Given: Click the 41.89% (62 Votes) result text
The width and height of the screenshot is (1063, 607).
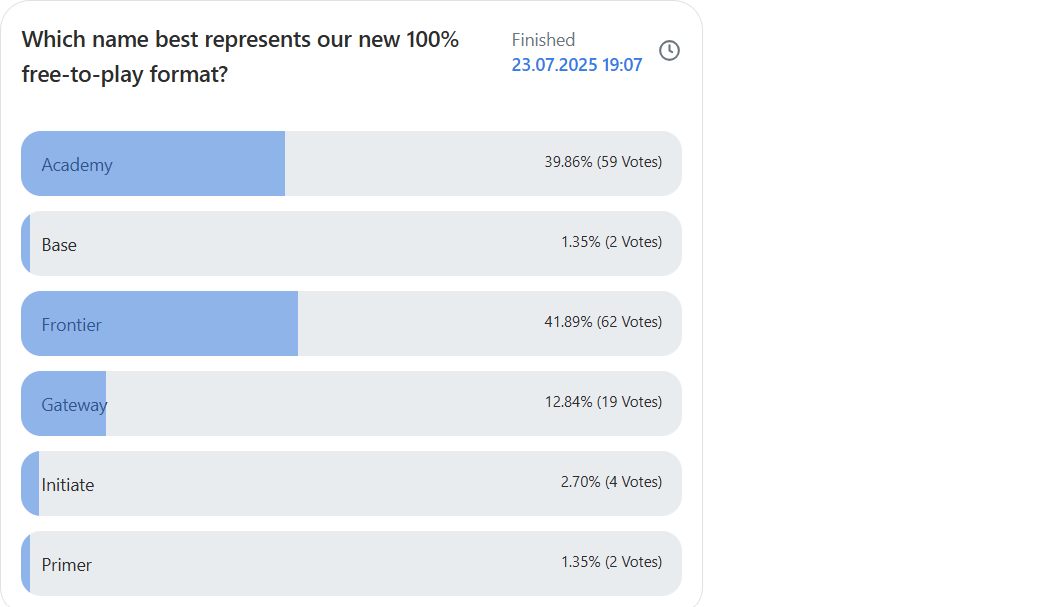Looking at the screenshot, I should [x=603, y=322].
